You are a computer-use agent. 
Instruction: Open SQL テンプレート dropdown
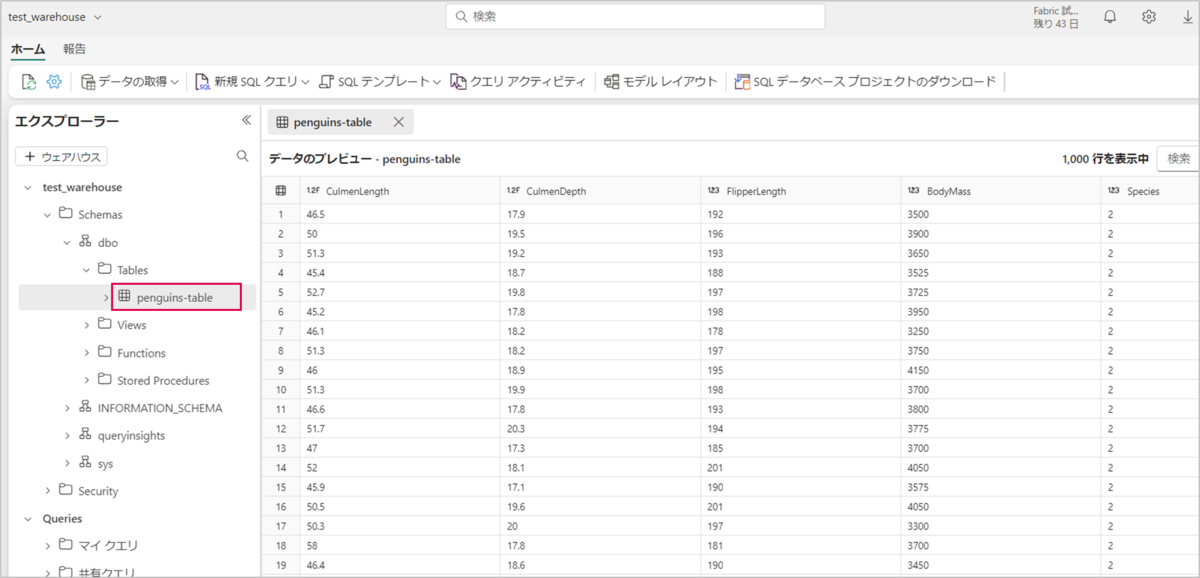pos(380,82)
